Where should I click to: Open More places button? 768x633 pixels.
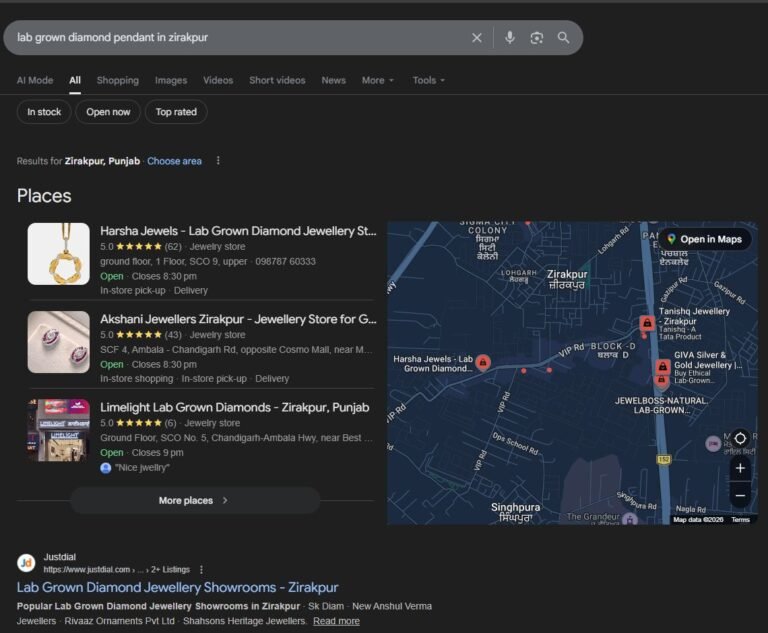click(195, 501)
